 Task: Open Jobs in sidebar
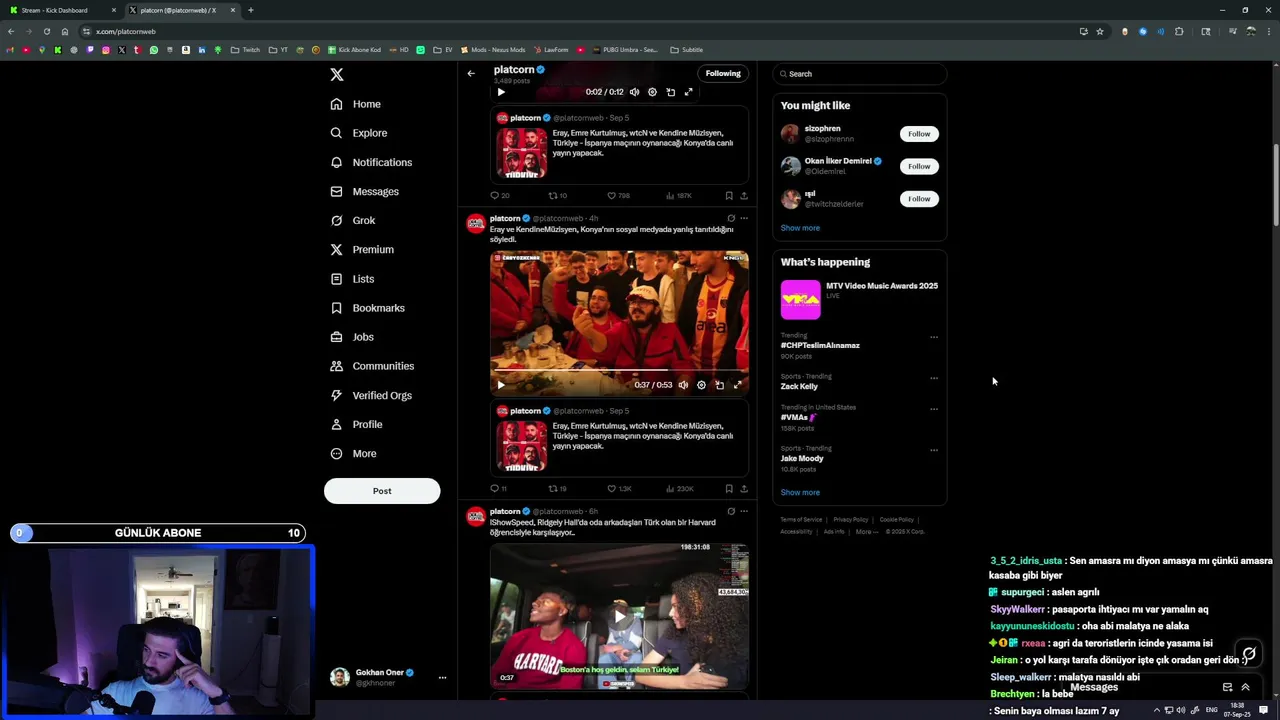(x=351, y=337)
